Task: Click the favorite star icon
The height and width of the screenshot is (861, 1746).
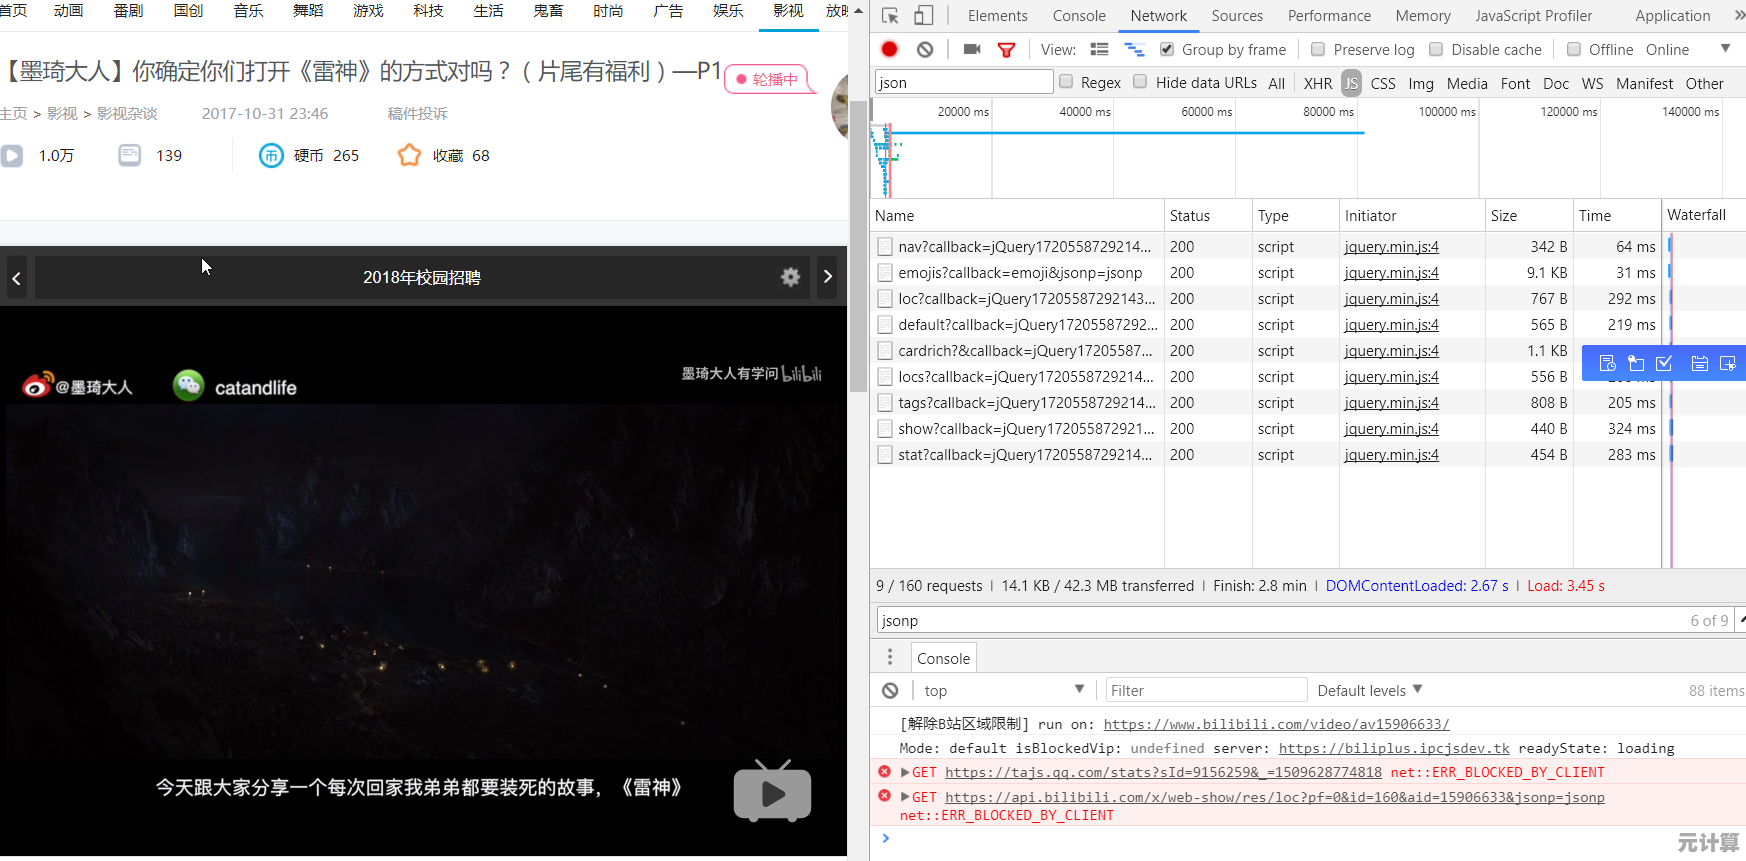Action: coord(409,155)
